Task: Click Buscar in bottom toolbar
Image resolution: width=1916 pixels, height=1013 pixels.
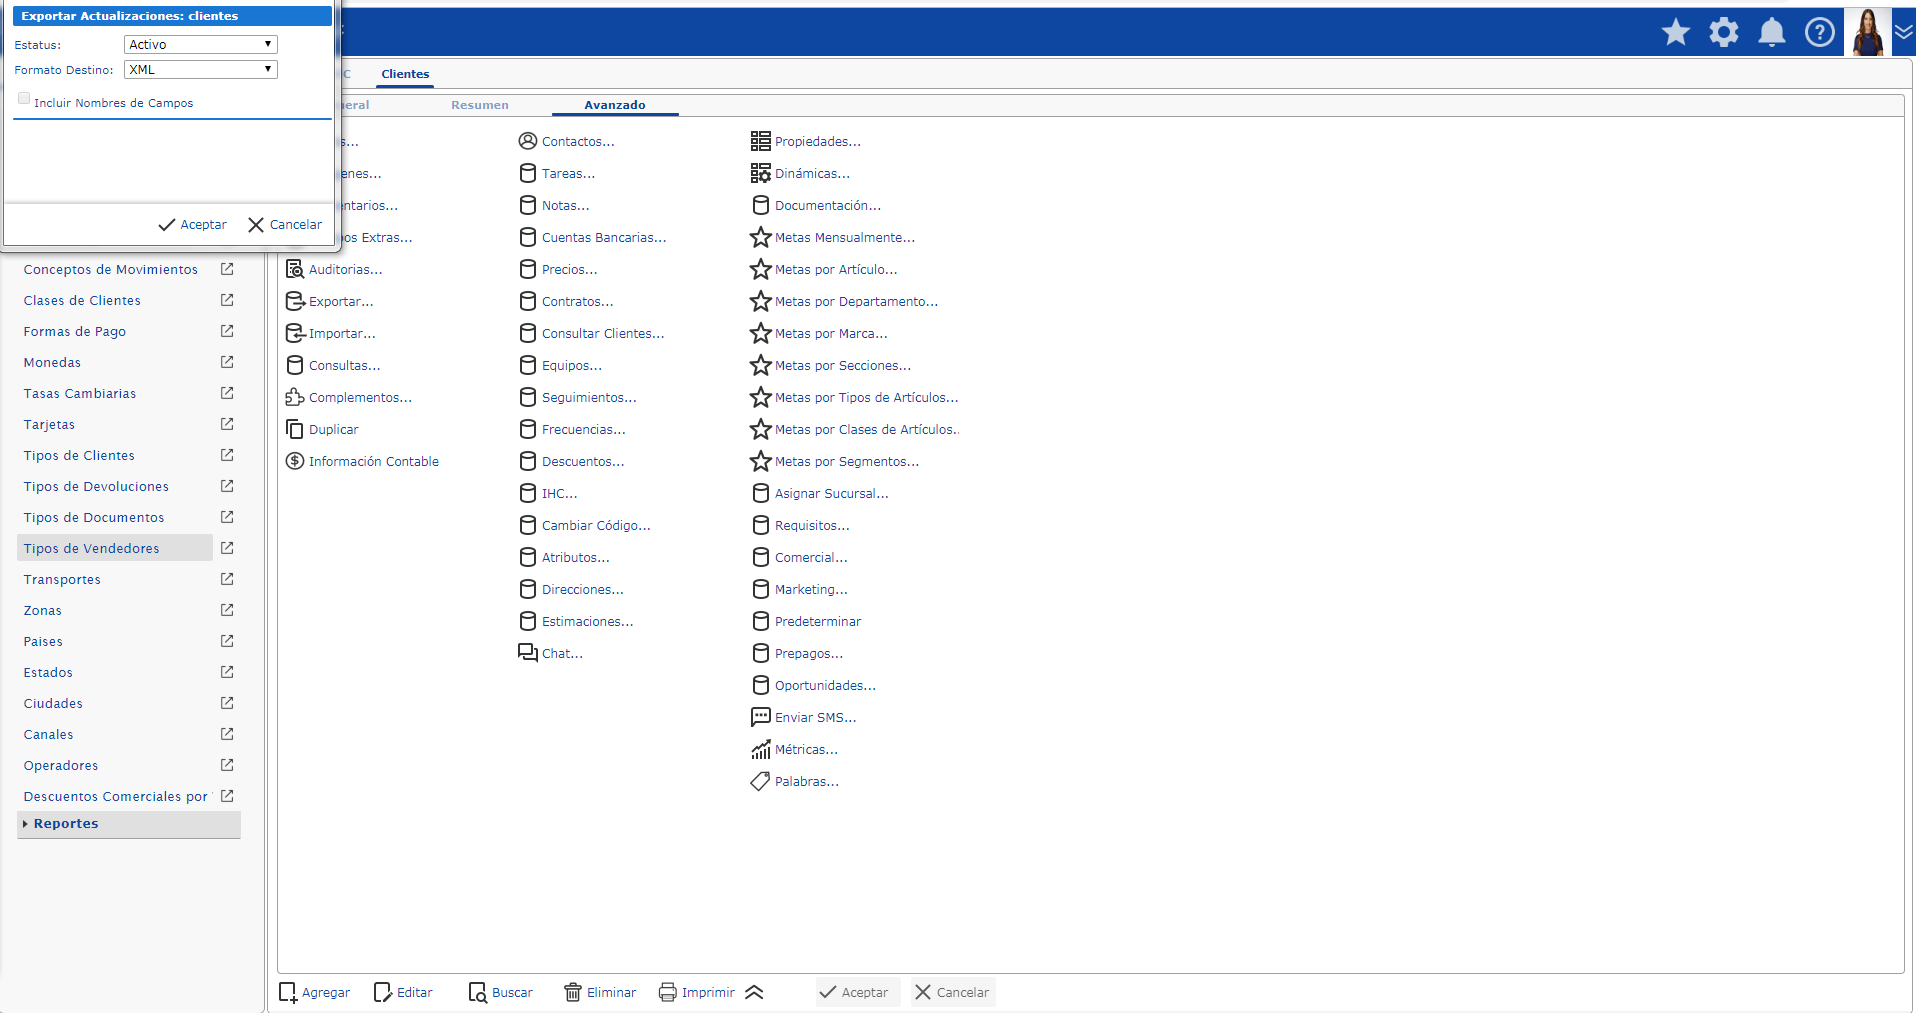Action: click(x=501, y=992)
